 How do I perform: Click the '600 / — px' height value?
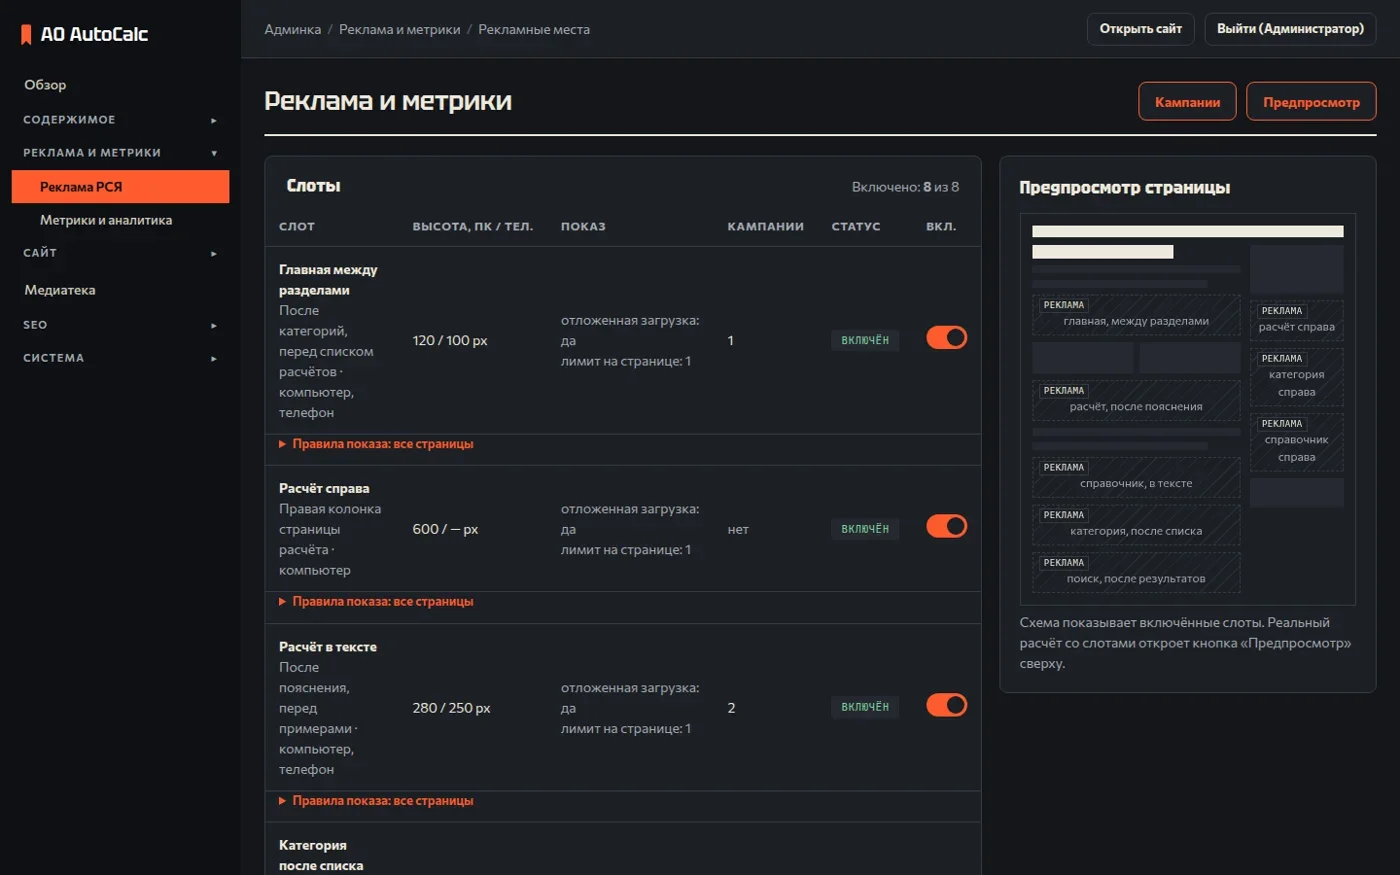pyautogui.click(x=446, y=529)
